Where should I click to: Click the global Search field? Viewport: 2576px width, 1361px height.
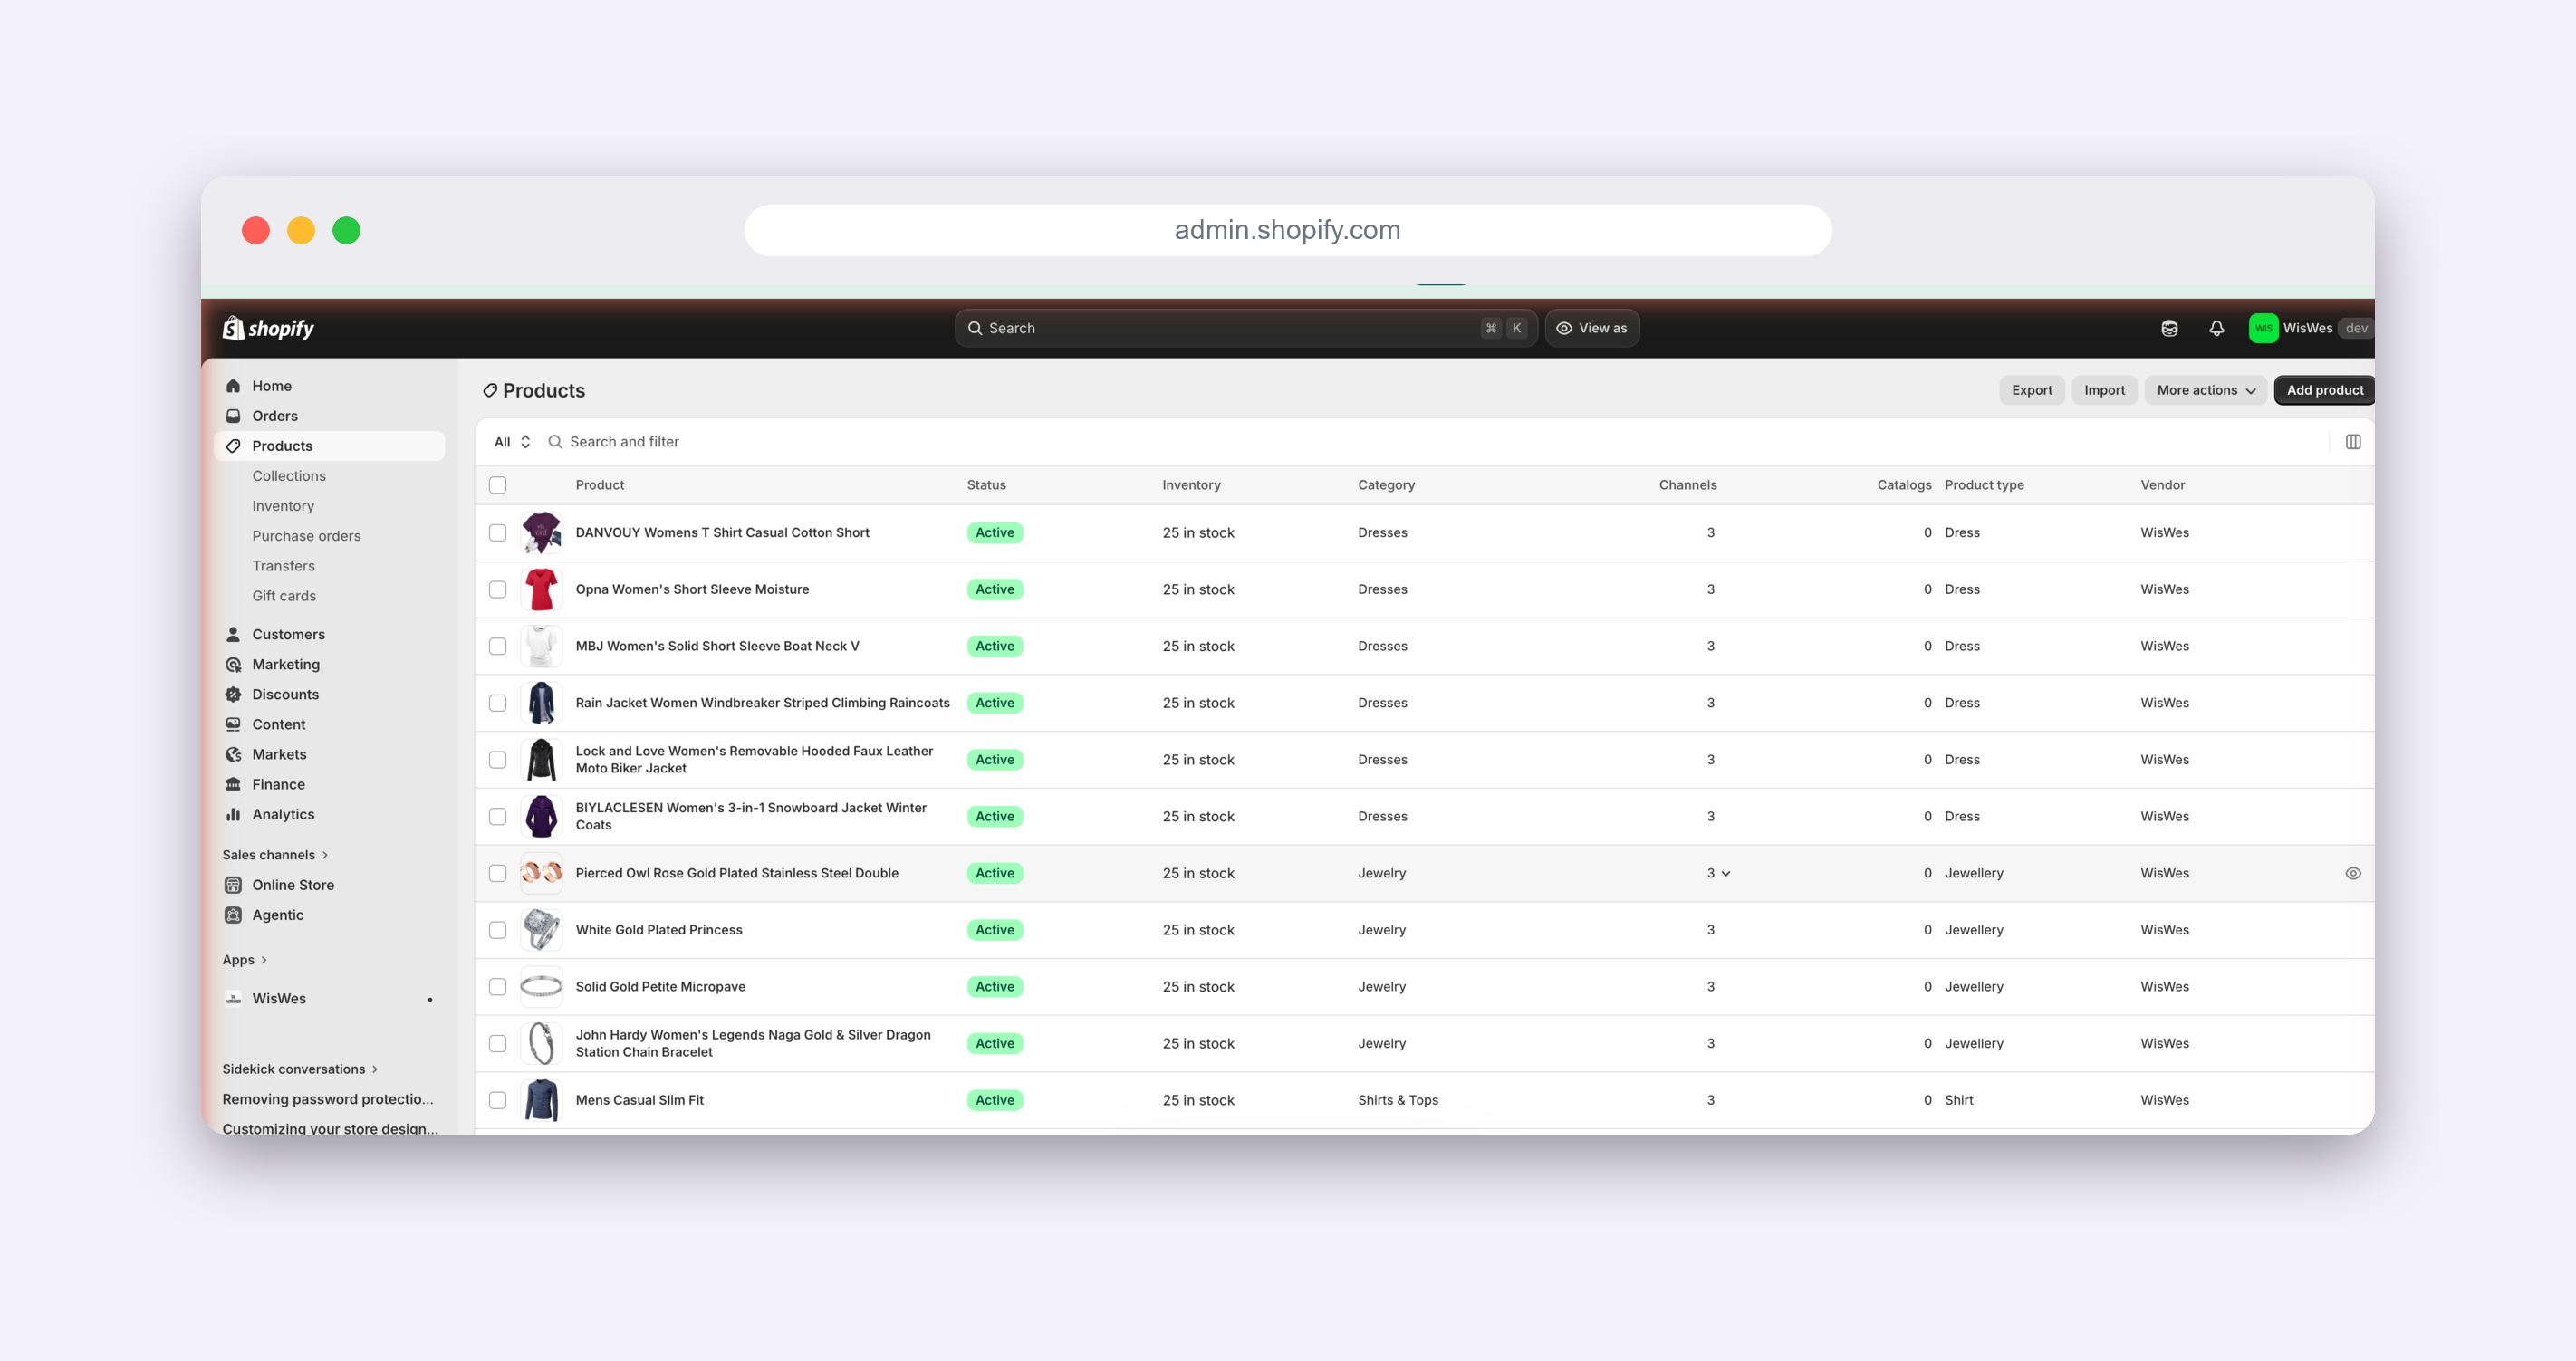1245,328
